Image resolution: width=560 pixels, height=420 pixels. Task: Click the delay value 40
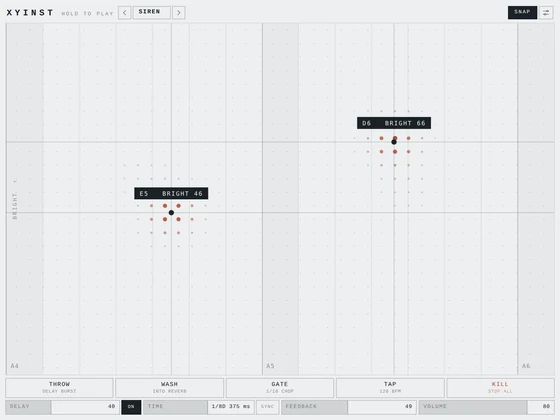click(111, 406)
